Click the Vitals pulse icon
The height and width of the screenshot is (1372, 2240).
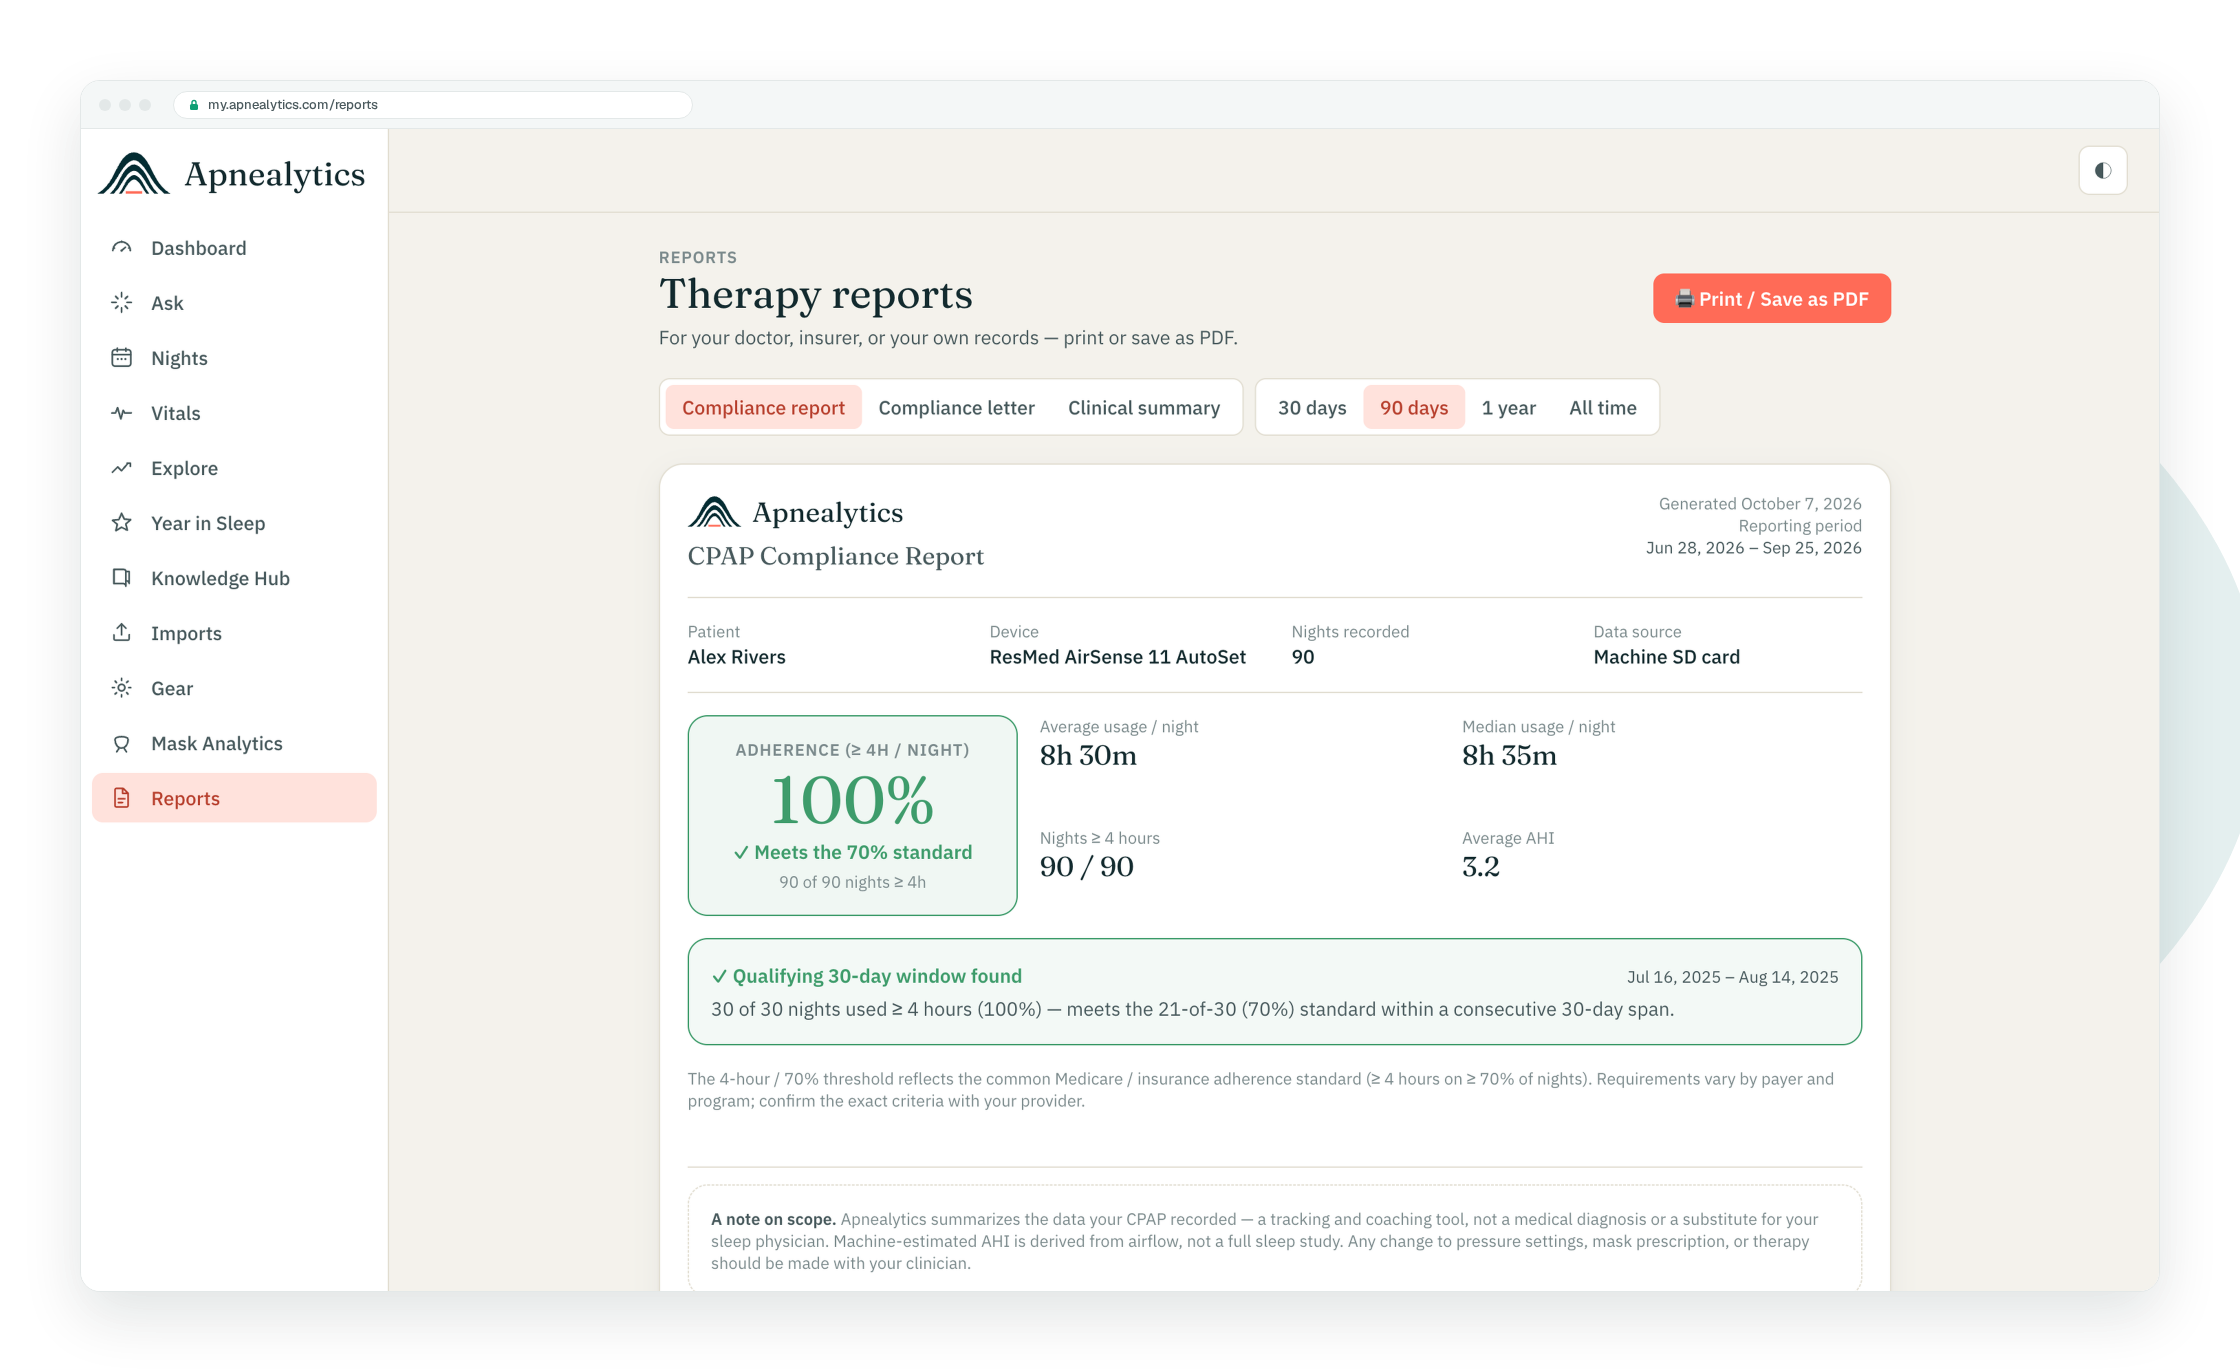(121, 412)
